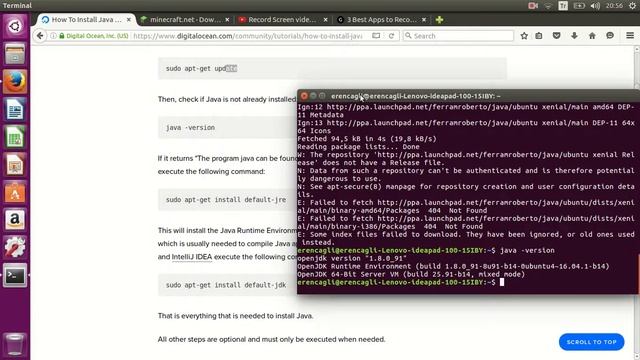Open LibreOffice Writer from launcher
640x360 pixels.
pyautogui.click(x=15, y=109)
